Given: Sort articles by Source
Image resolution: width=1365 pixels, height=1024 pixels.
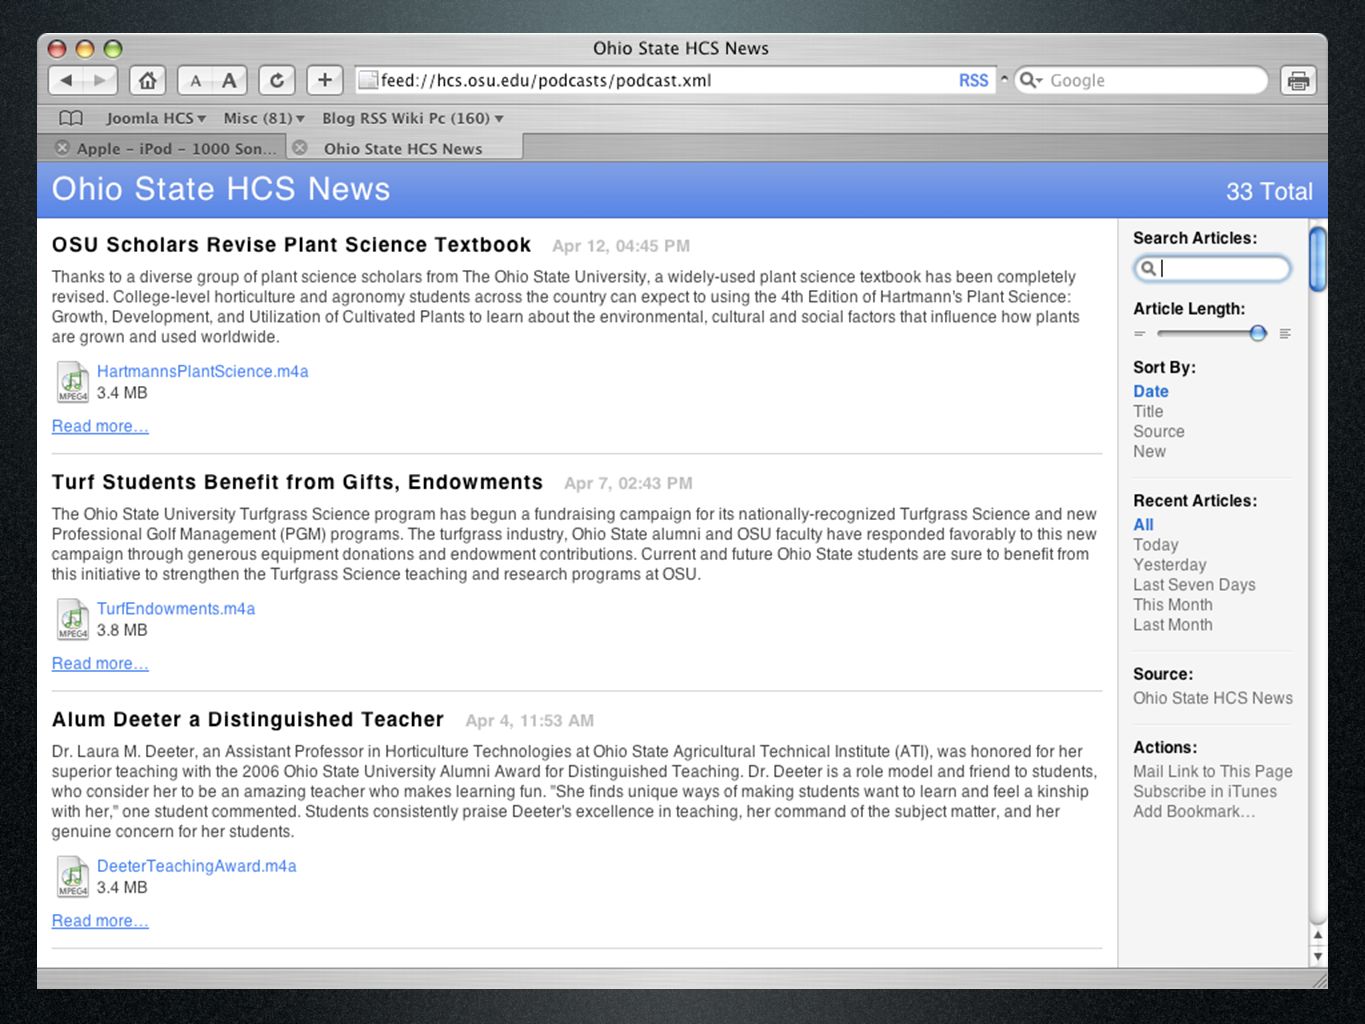Looking at the screenshot, I should coord(1159,432).
